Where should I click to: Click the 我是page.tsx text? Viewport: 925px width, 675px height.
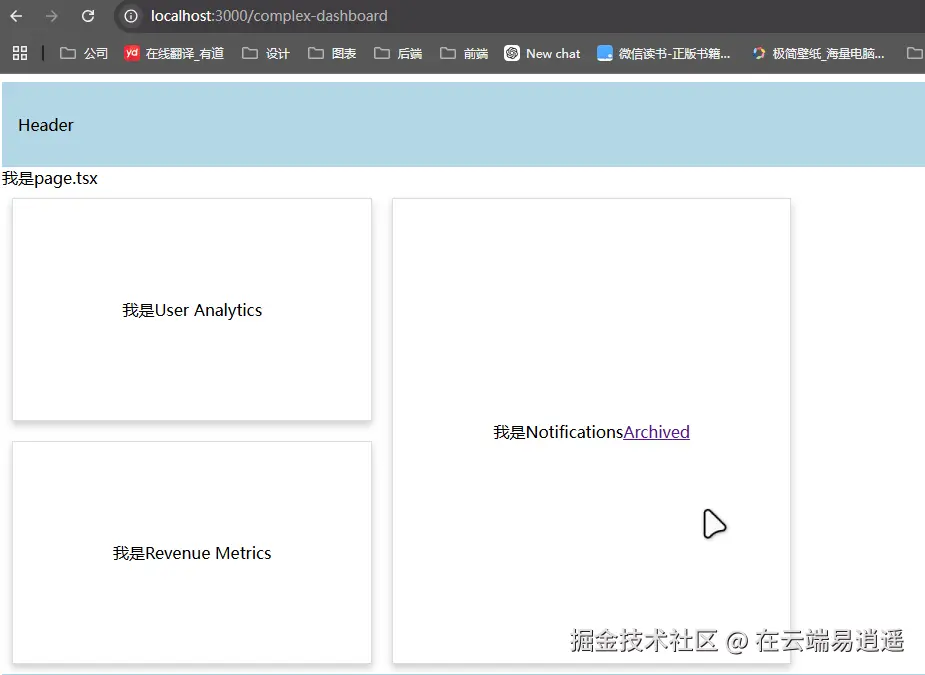point(50,178)
